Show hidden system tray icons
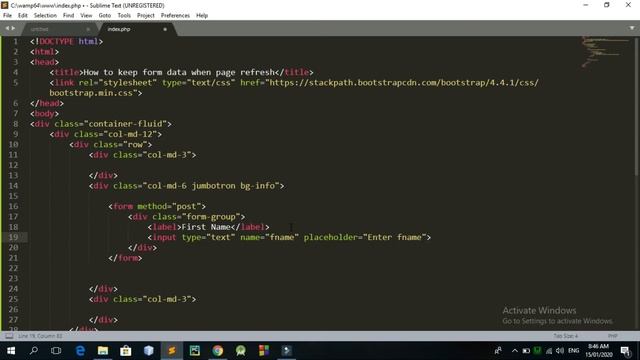Image resolution: width=640 pixels, height=360 pixels. pos(515,351)
